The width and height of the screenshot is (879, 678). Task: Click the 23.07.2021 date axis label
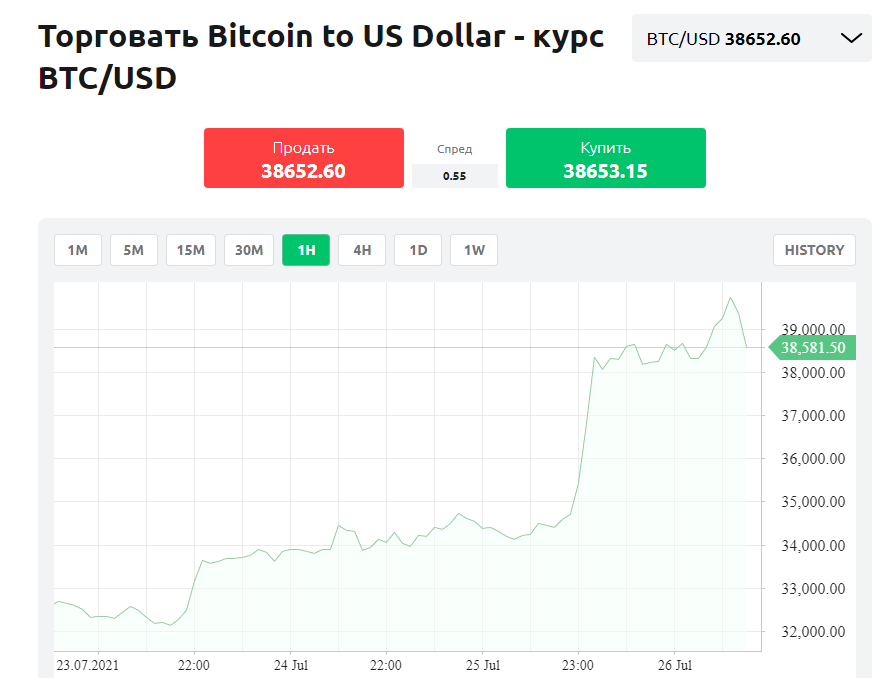[x=87, y=666]
